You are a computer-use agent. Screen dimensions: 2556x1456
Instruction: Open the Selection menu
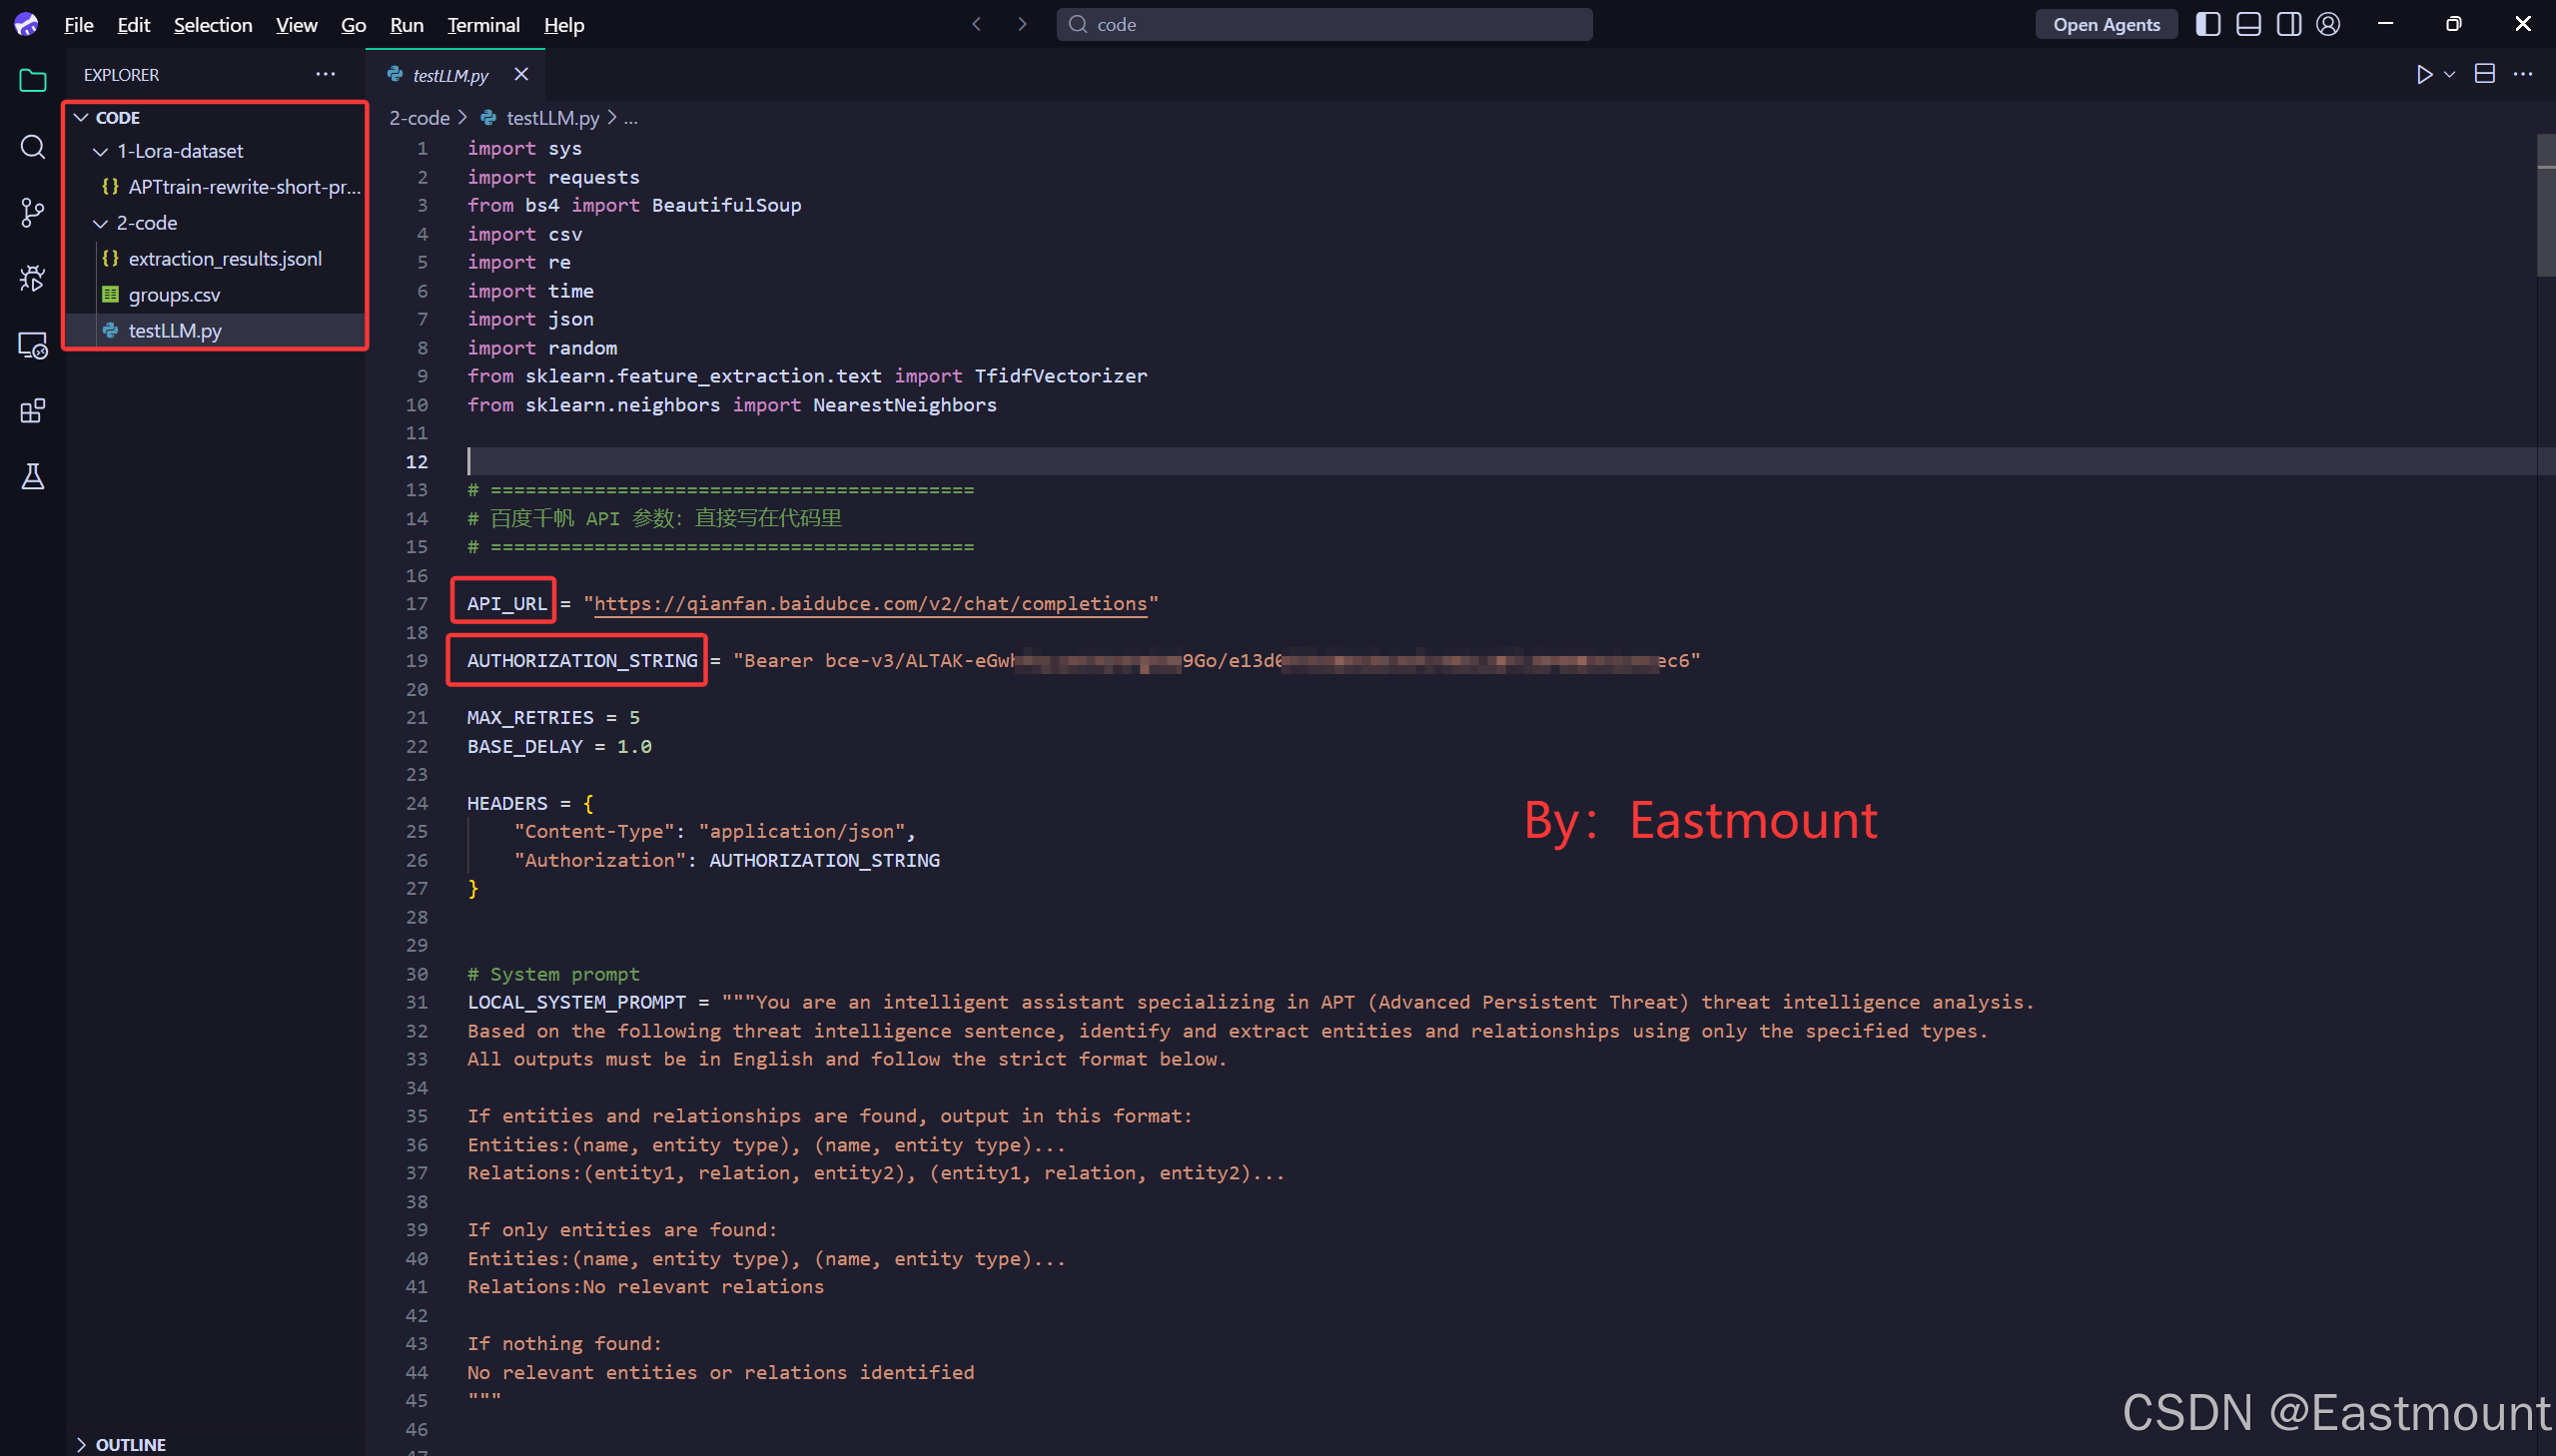tap(213, 24)
